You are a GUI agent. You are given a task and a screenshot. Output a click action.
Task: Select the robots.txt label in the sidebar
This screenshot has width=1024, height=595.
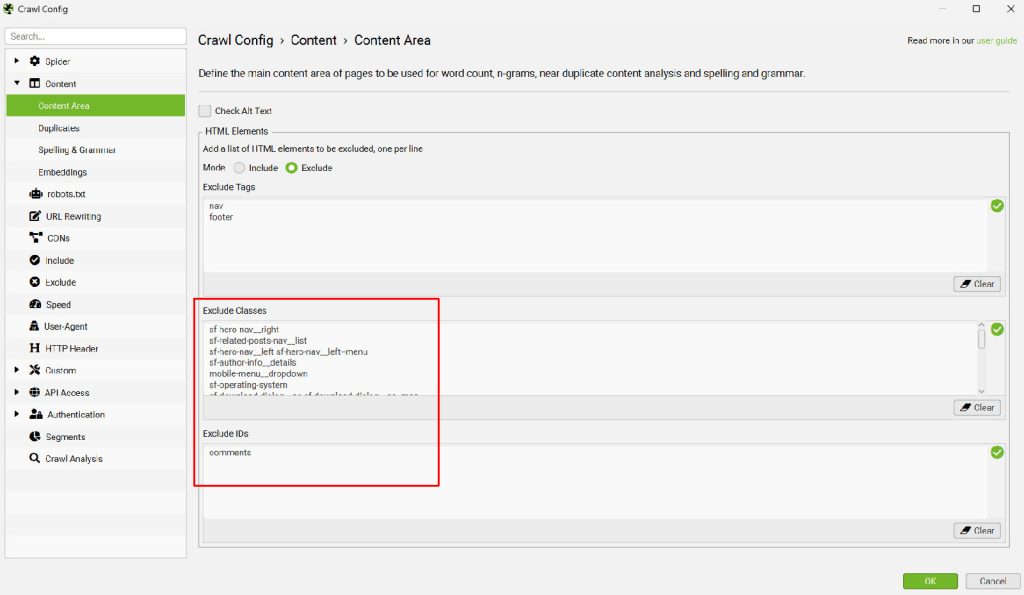[x=66, y=194]
